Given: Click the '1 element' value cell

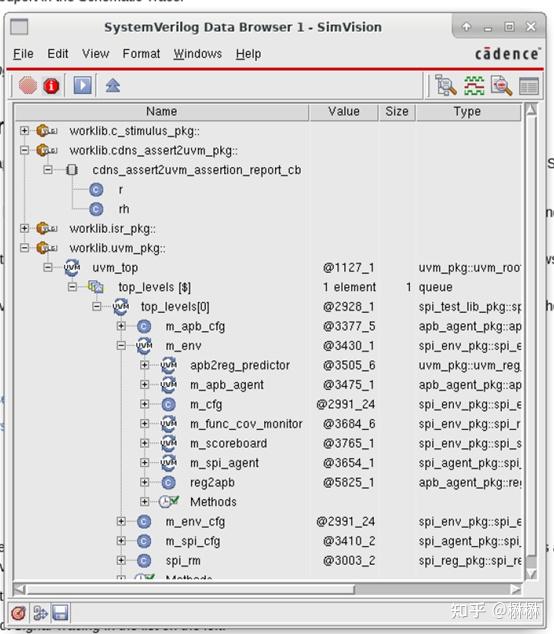Looking at the screenshot, I should [x=349, y=287].
